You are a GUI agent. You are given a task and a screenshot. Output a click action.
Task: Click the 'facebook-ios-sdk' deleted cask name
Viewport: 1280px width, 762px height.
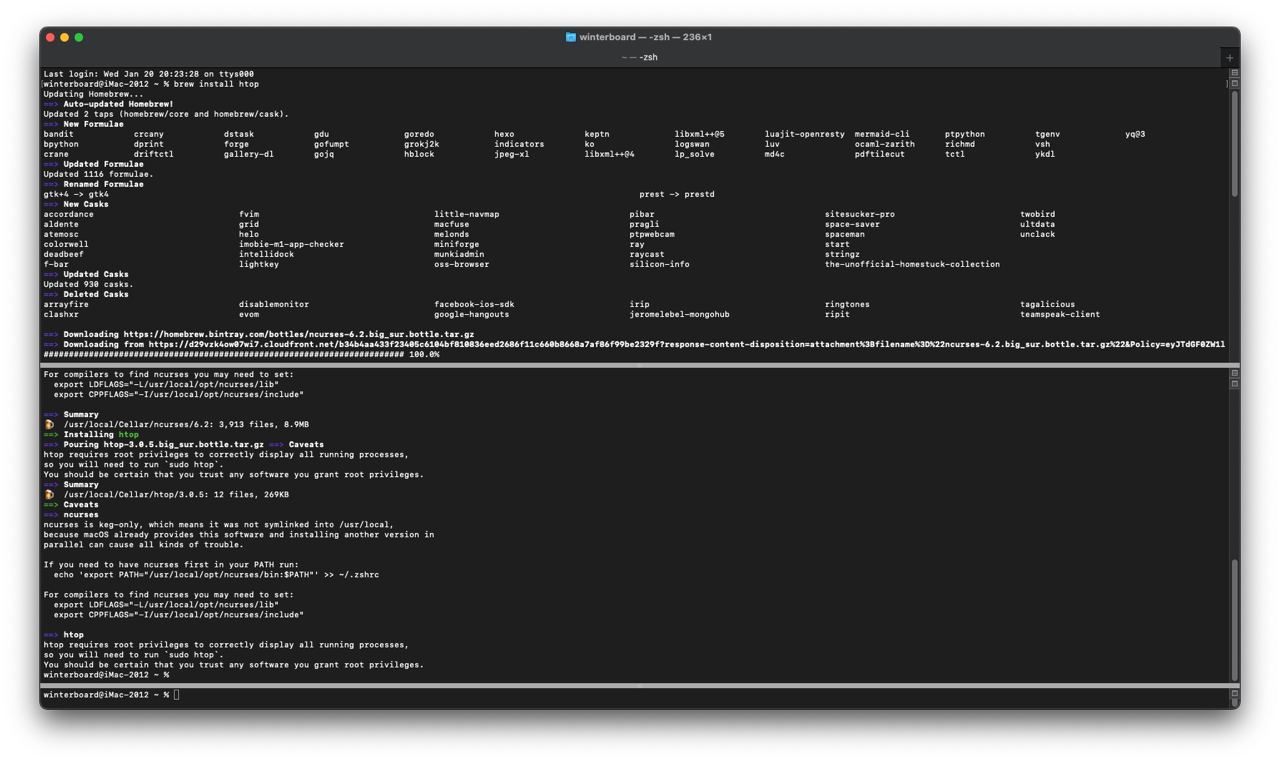click(474, 304)
